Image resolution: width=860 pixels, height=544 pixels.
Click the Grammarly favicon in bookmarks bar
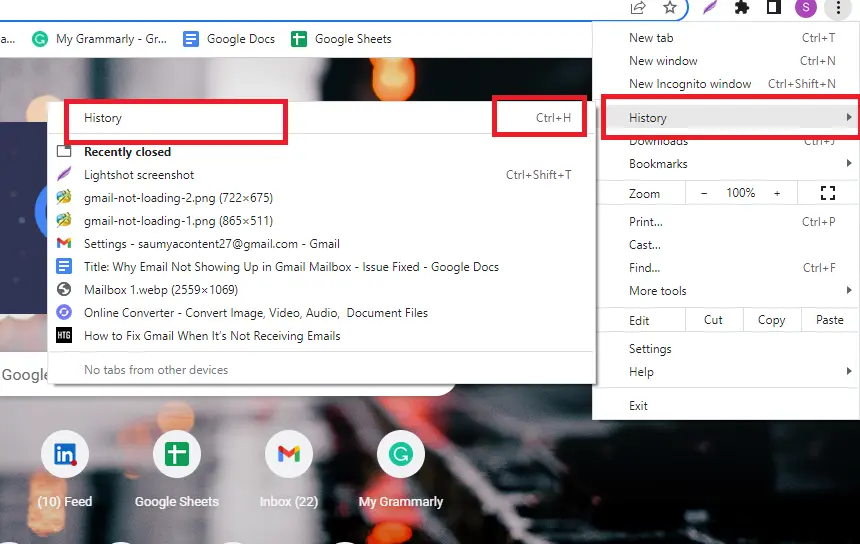[39, 39]
